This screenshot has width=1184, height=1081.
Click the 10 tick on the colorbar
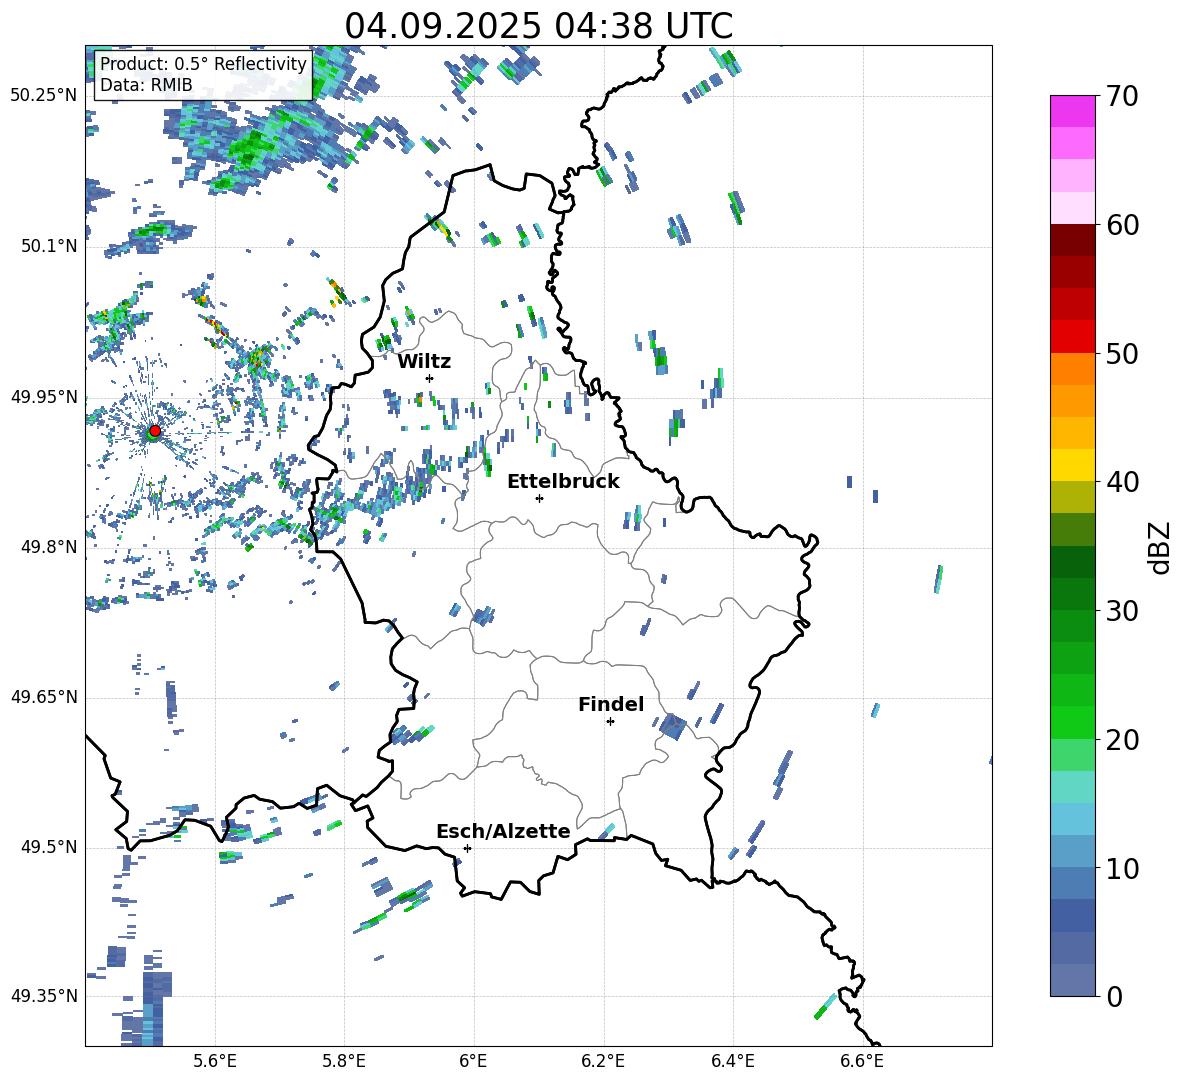pyautogui.click(x=1122, y=868)
